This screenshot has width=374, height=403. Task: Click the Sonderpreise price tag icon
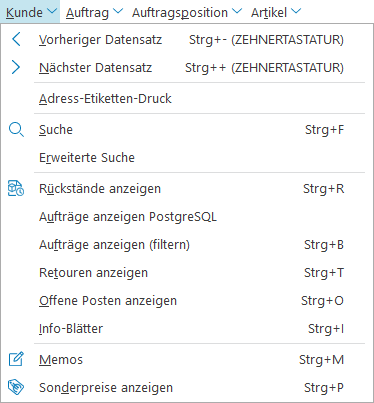tap(16, 387)
